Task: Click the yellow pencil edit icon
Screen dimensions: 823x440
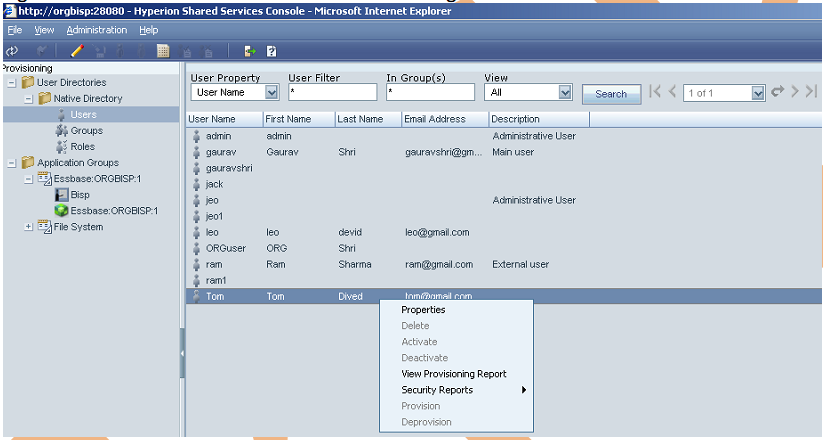Action: (77, 51)
